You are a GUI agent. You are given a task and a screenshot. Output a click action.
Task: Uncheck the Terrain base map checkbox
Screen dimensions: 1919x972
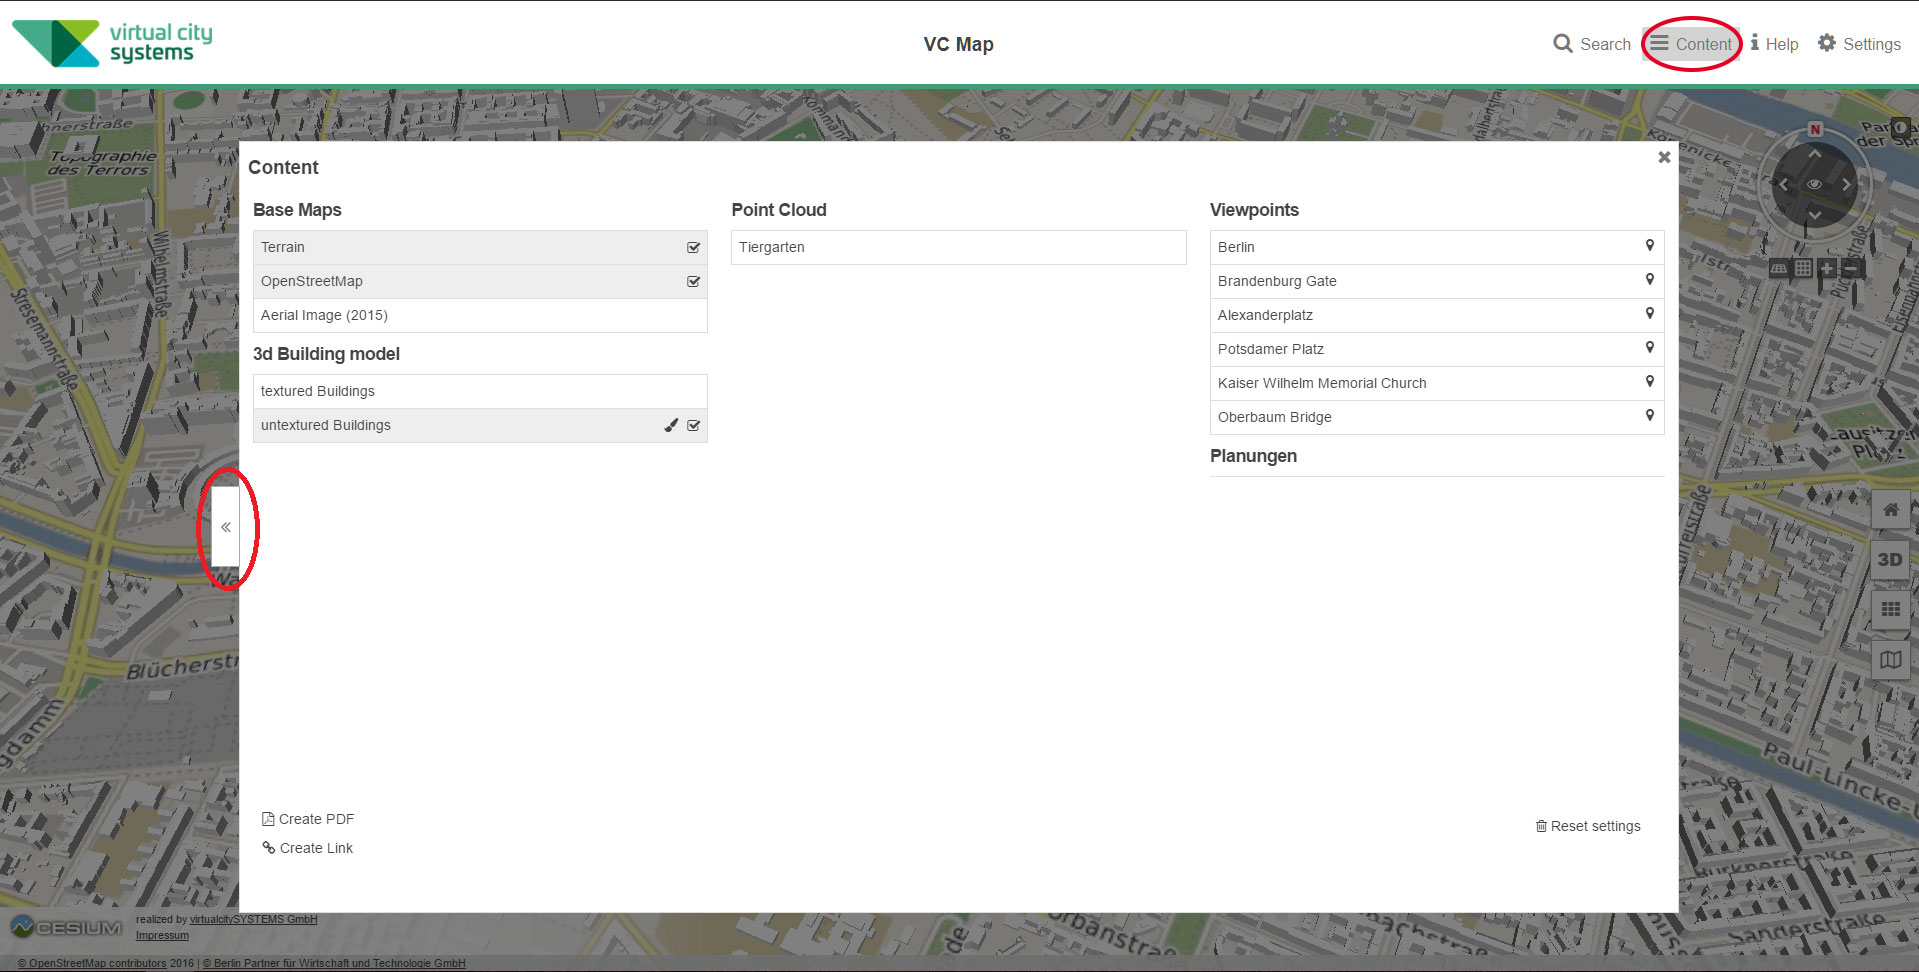click(693, 247)
